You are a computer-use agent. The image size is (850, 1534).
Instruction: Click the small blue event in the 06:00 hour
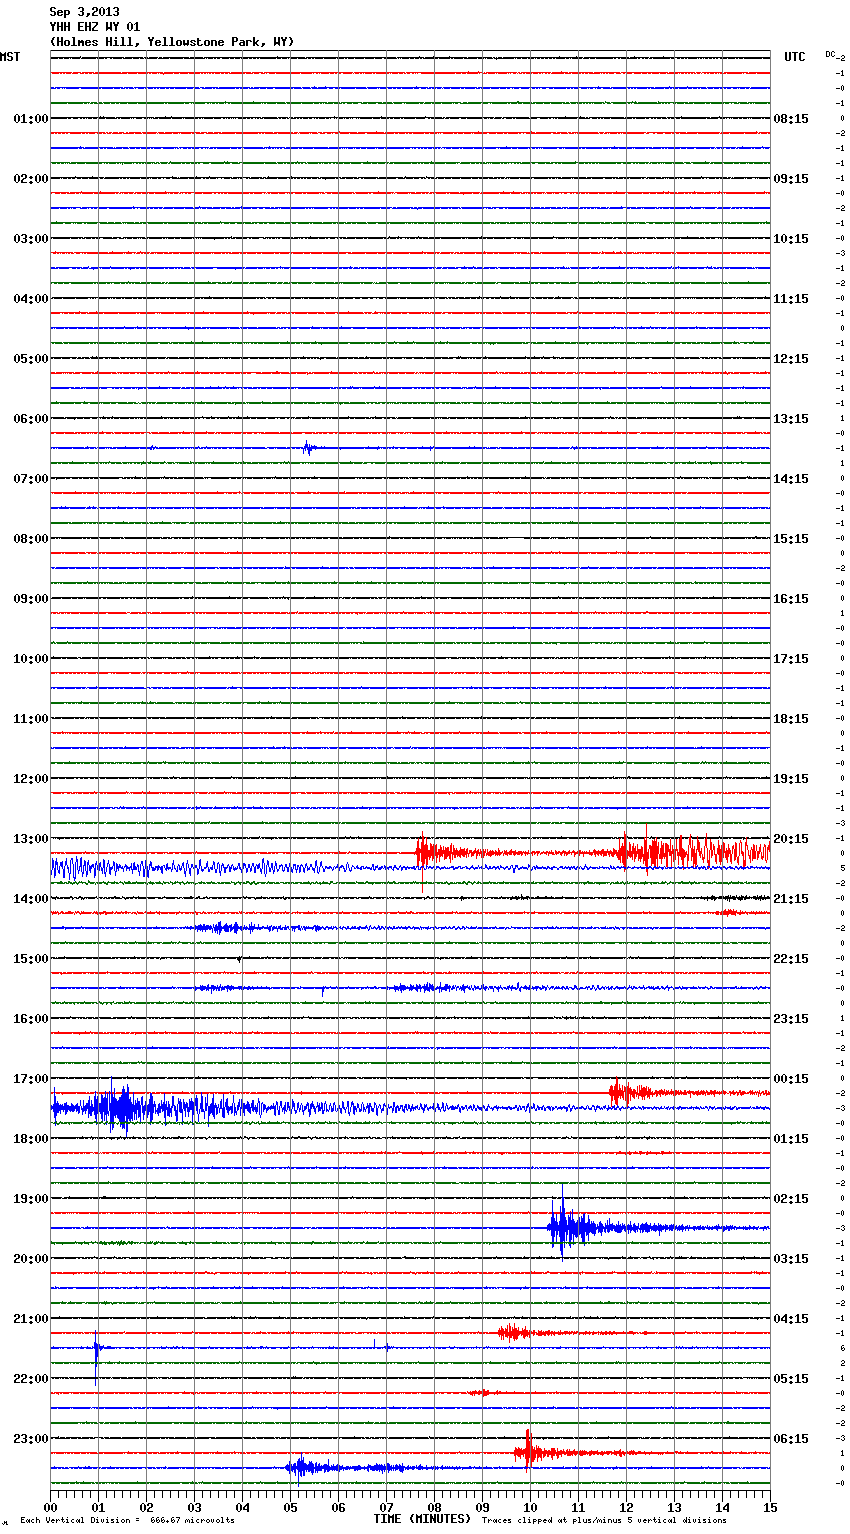point(309,448)
